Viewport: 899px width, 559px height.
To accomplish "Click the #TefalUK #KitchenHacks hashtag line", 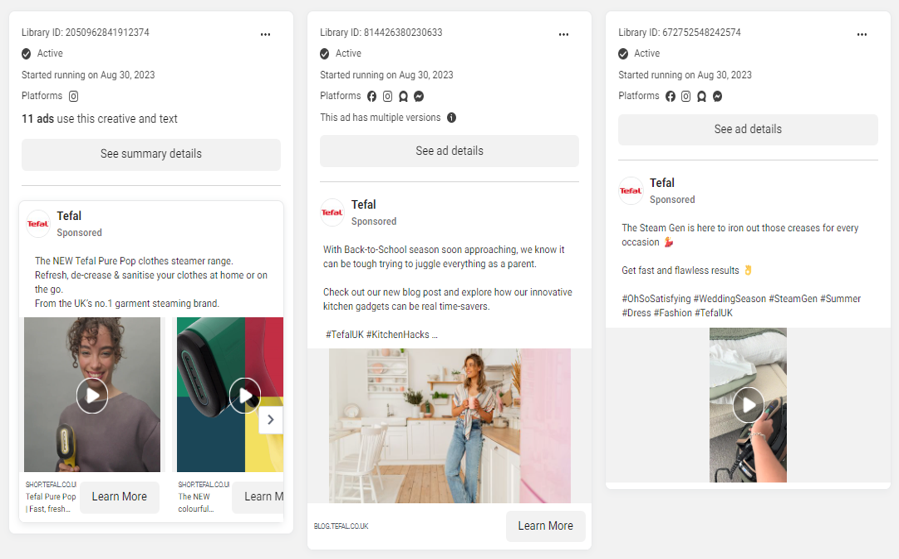I will (x=381, y=335).
